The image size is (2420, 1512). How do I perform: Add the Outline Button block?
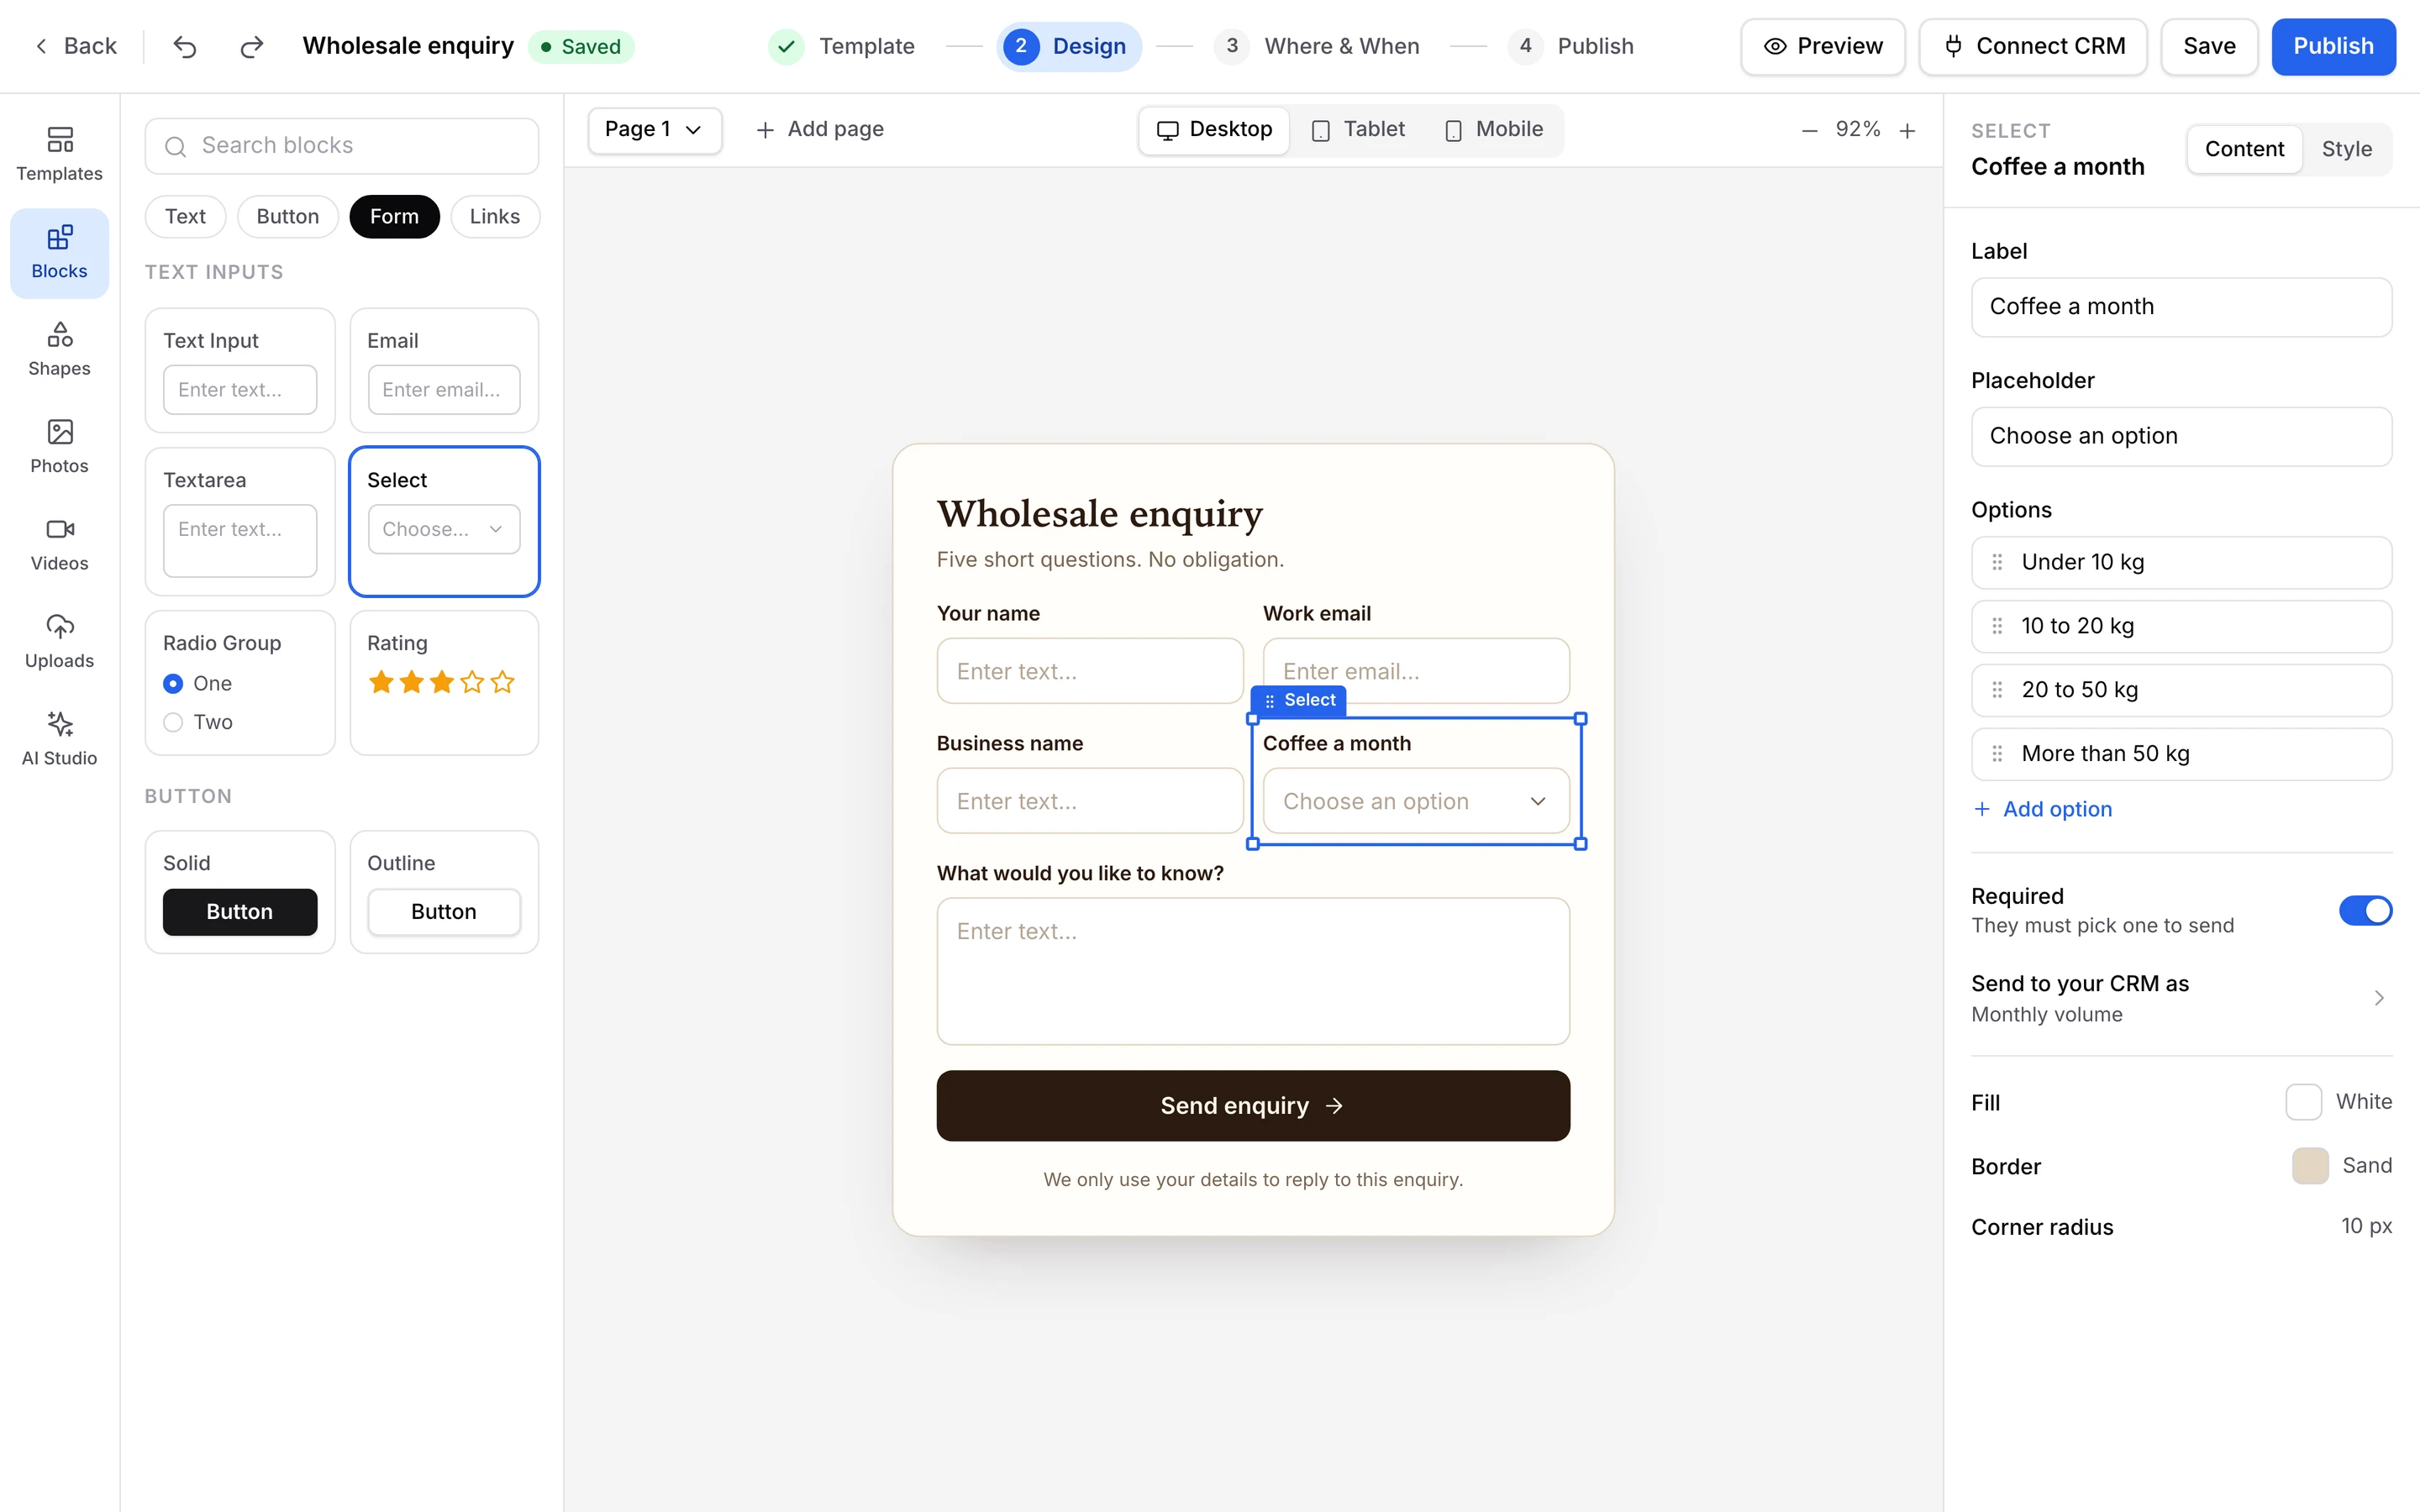coord(444,892)
